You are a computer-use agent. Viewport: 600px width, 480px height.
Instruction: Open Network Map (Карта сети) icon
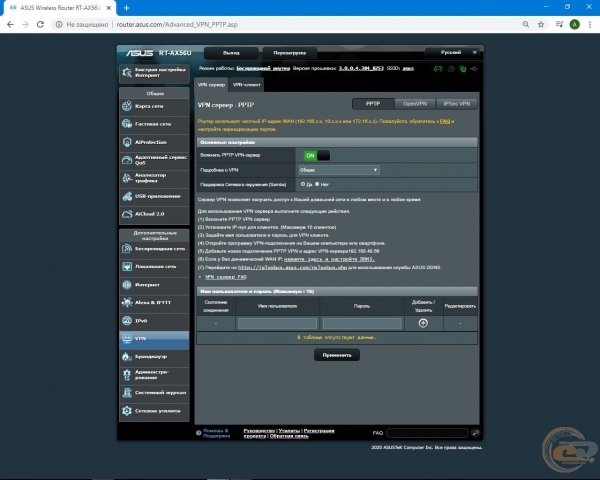point(127,106)
